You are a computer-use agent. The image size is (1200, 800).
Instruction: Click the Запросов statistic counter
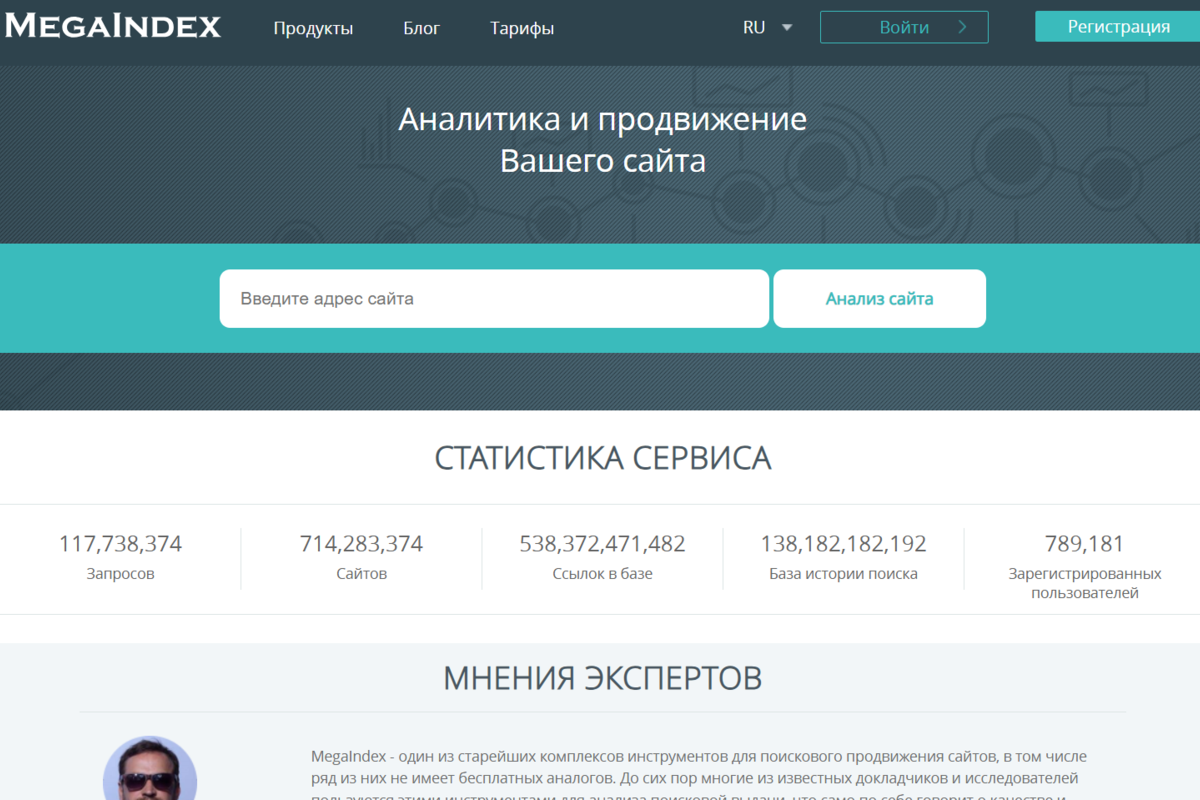click(x=120, y=558)
